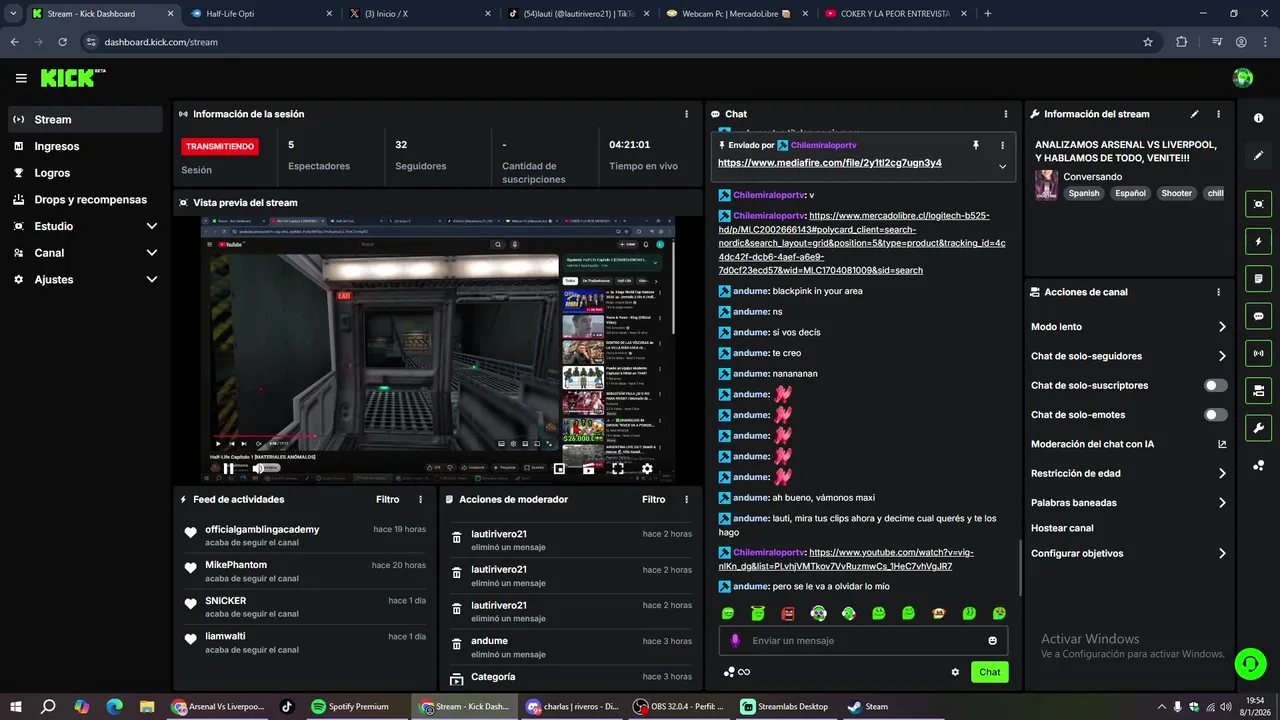Toggle Chat de solo-suscriptores switch
This screenshot has width=1280, height=720.
click(x=1216, y=385)
